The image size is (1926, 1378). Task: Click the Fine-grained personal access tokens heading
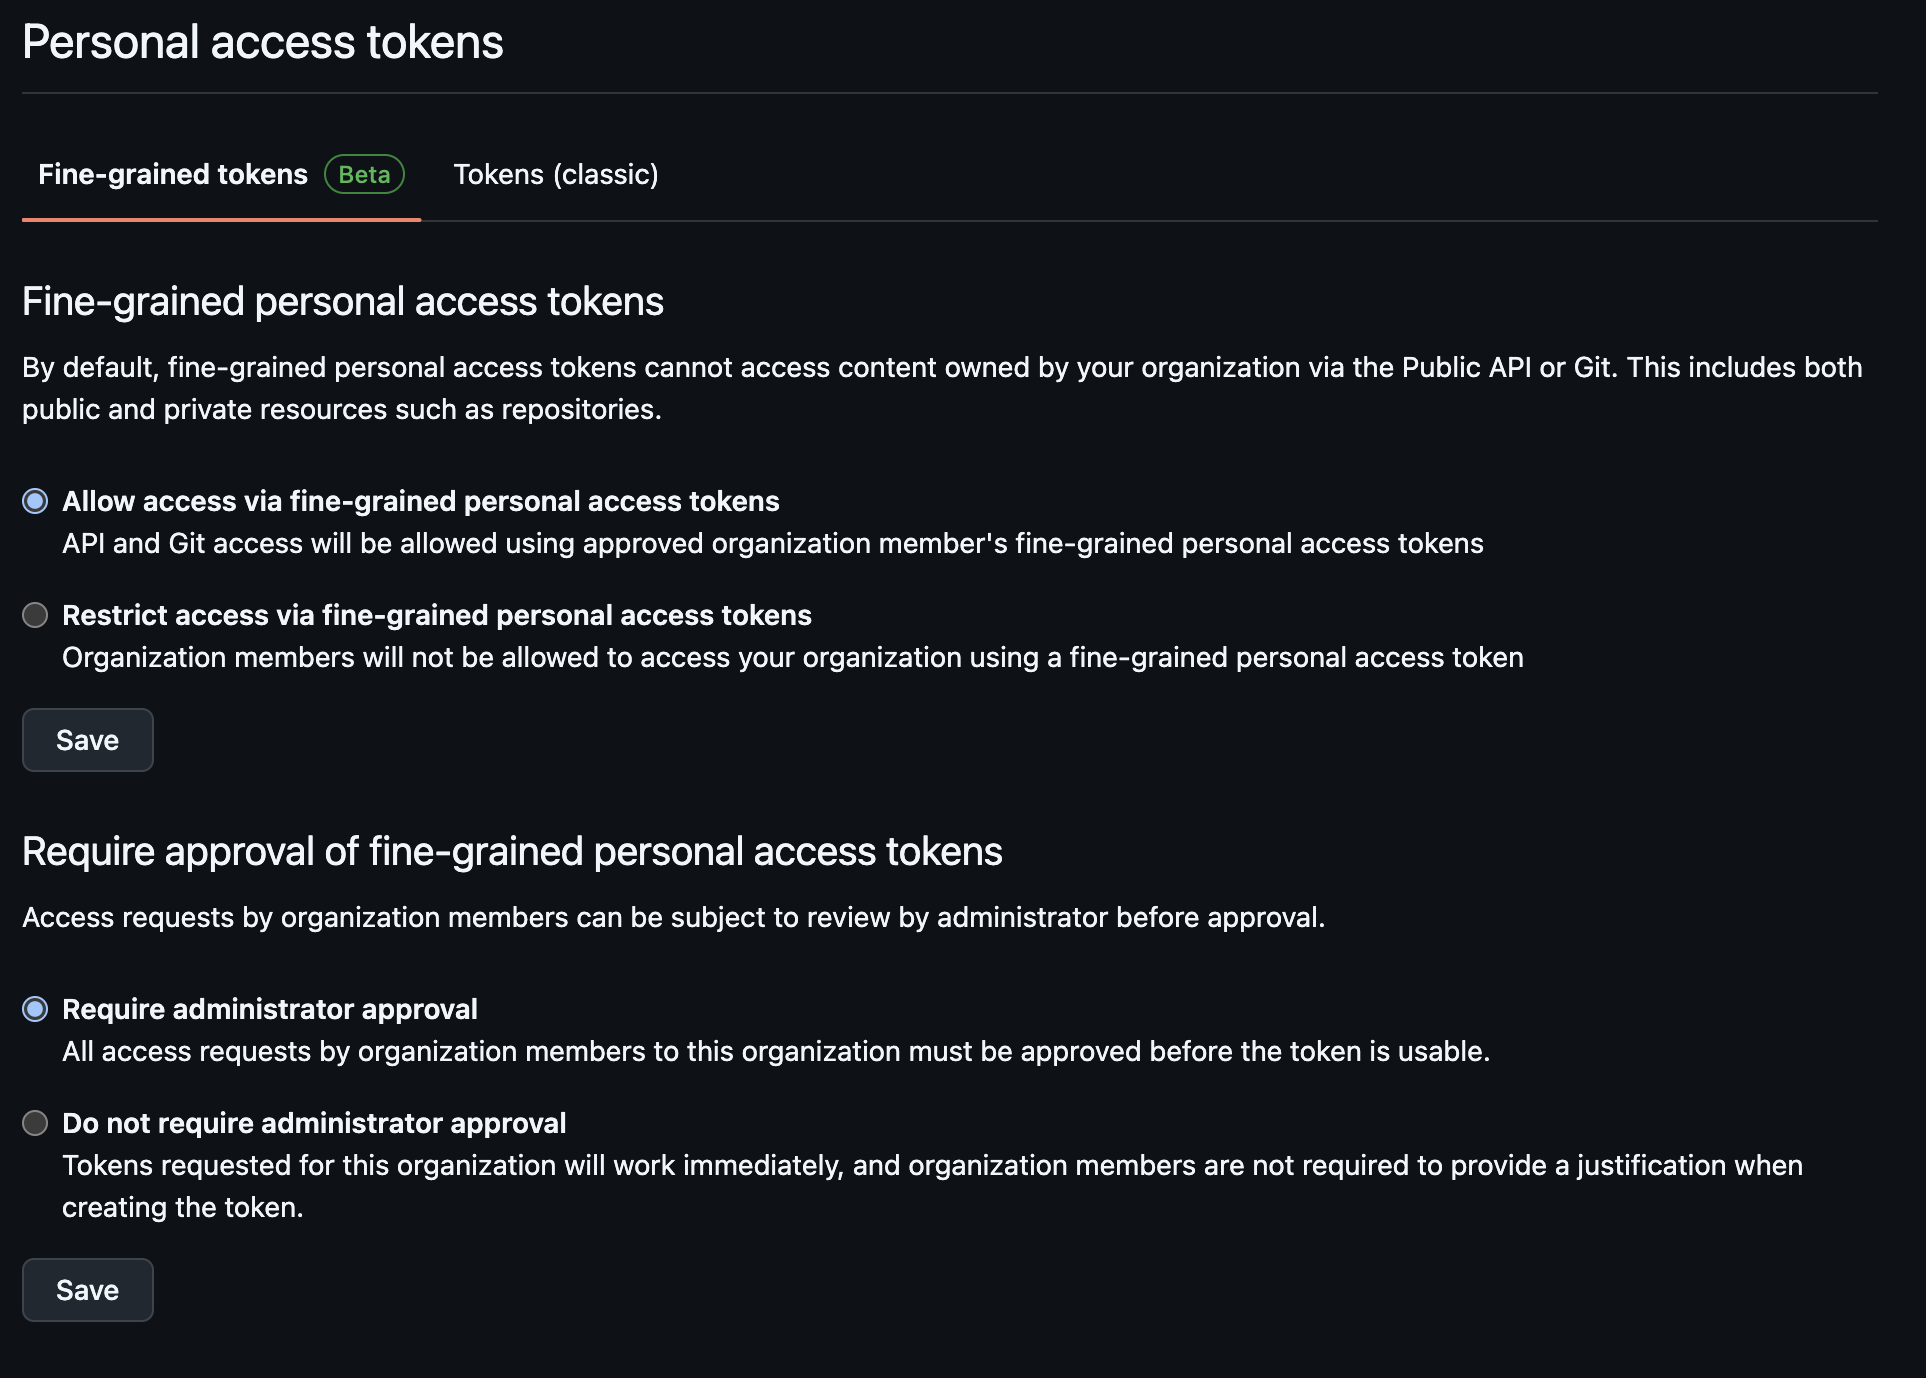coord(342,299)
